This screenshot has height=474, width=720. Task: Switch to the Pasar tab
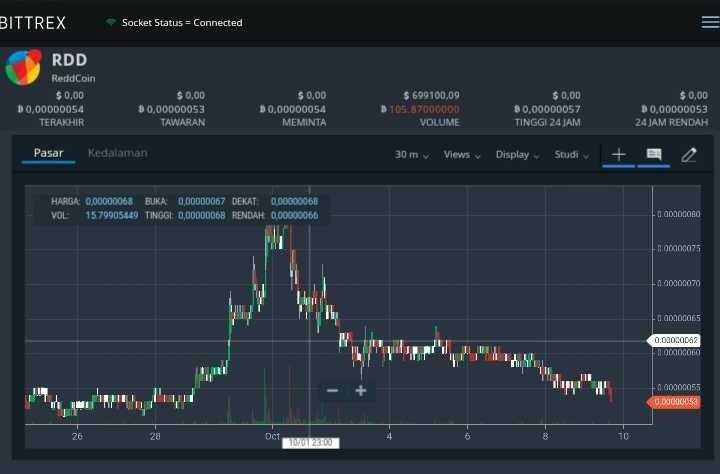click(x=48, y=153)
